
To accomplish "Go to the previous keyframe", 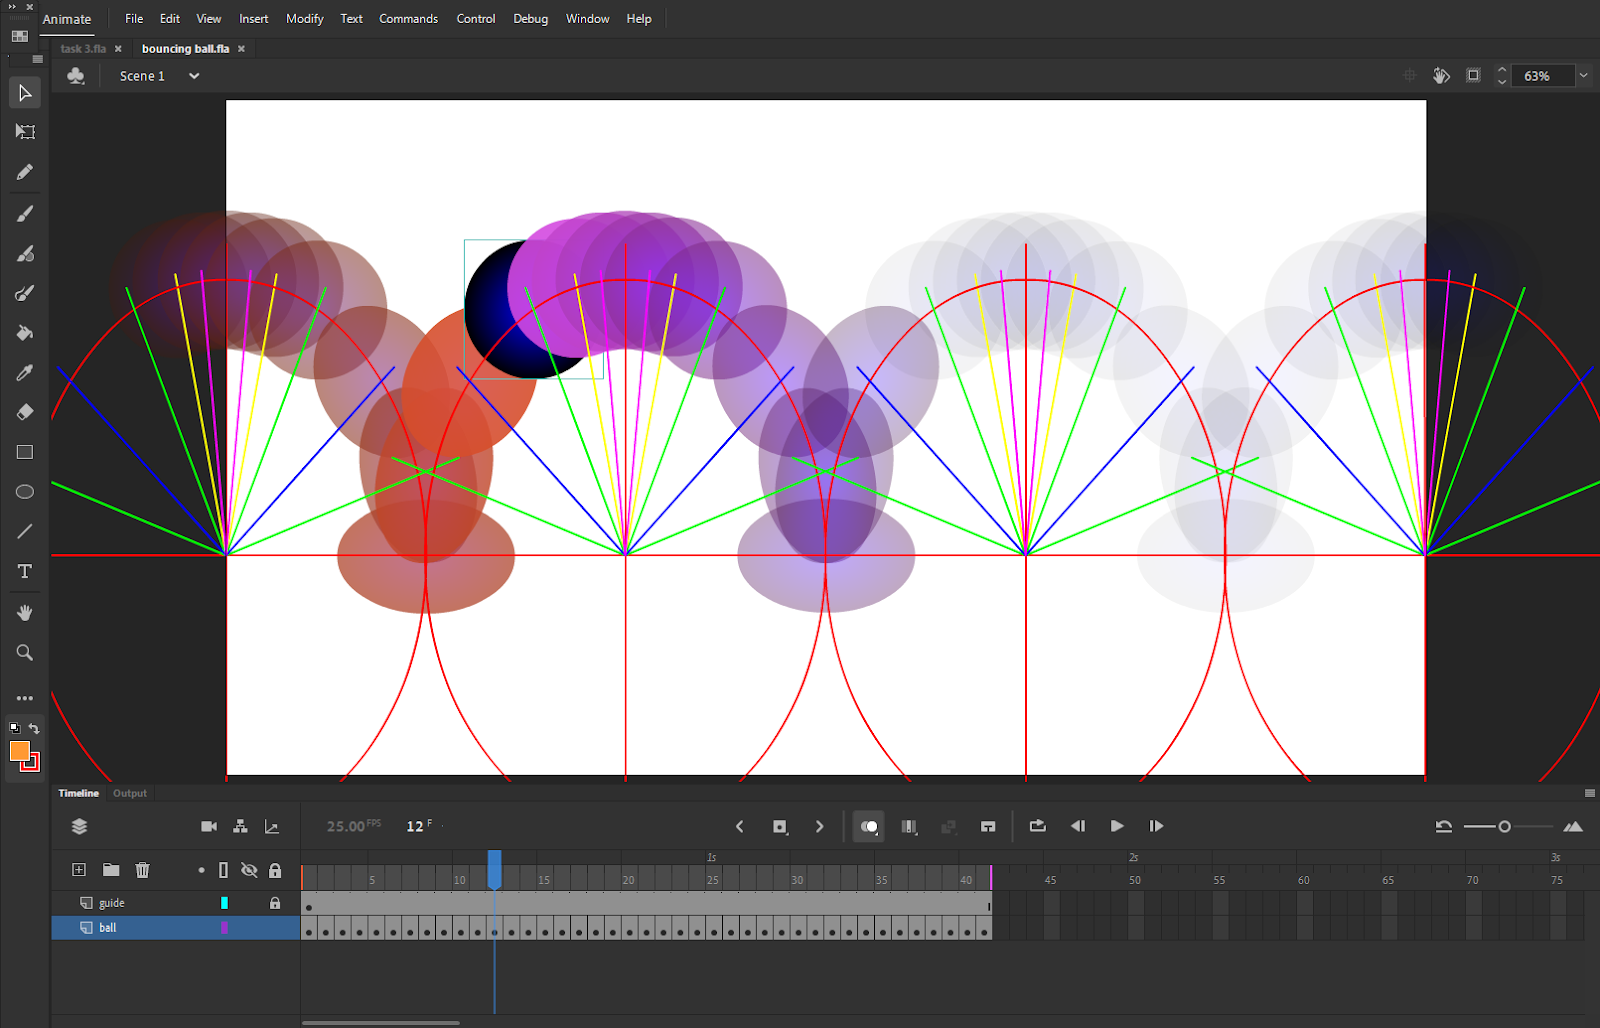I will click(x=740, y=826).
